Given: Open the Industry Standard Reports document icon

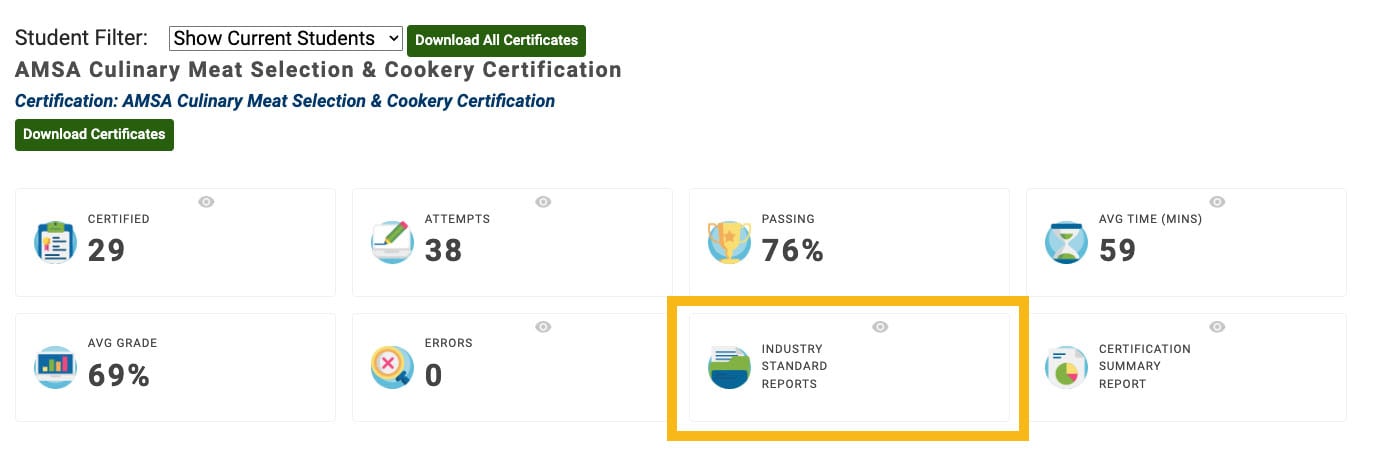Looking at the screenshot, I should pyautogui.click(x=729, y=367).
